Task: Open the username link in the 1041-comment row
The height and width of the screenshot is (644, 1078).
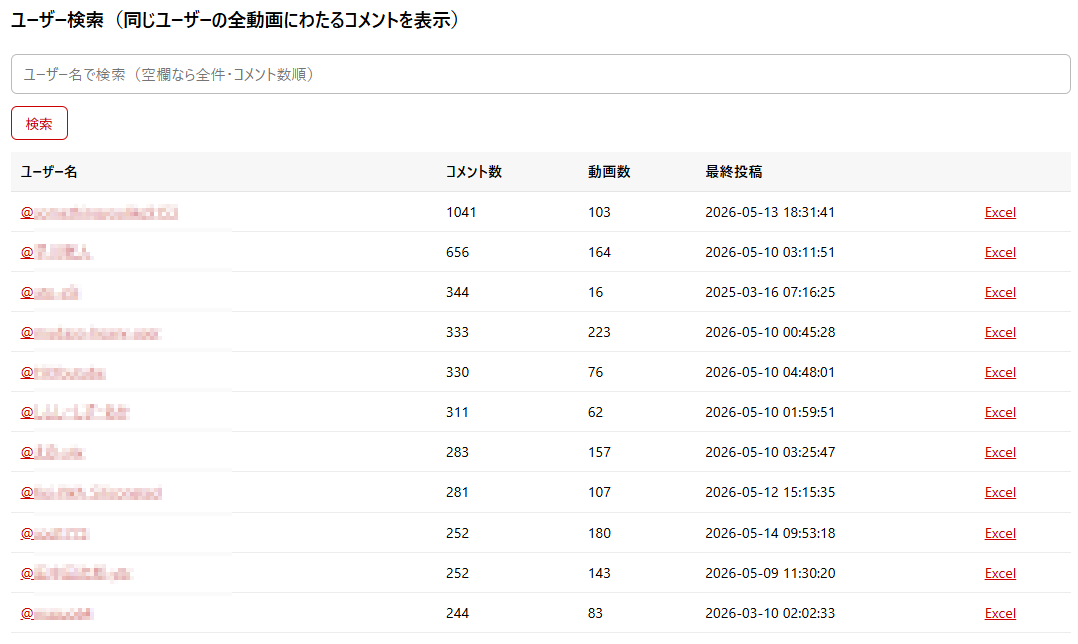Action: click(x=99, y=213)
